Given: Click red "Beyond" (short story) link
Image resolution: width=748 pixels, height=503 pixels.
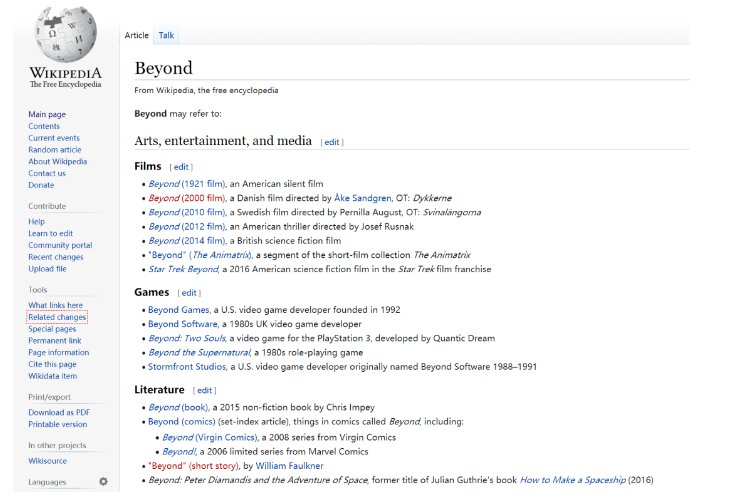Looking at the screenshot, I should [193, 466].
